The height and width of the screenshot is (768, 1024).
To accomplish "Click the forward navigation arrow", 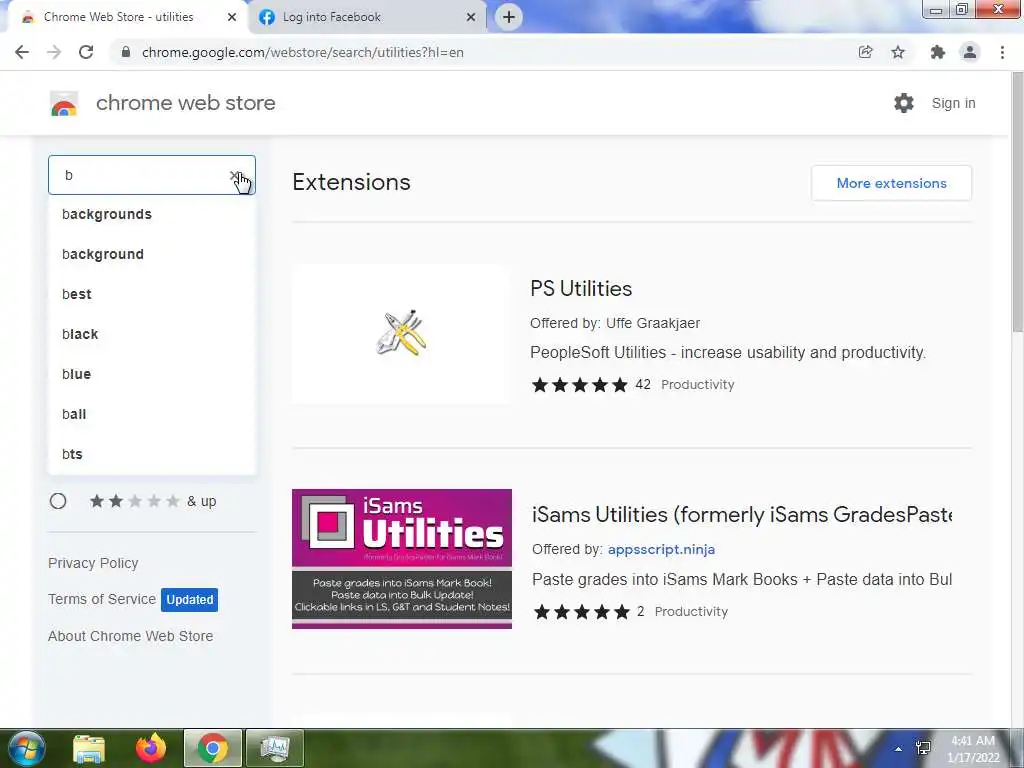I will [x=54, y=52].
